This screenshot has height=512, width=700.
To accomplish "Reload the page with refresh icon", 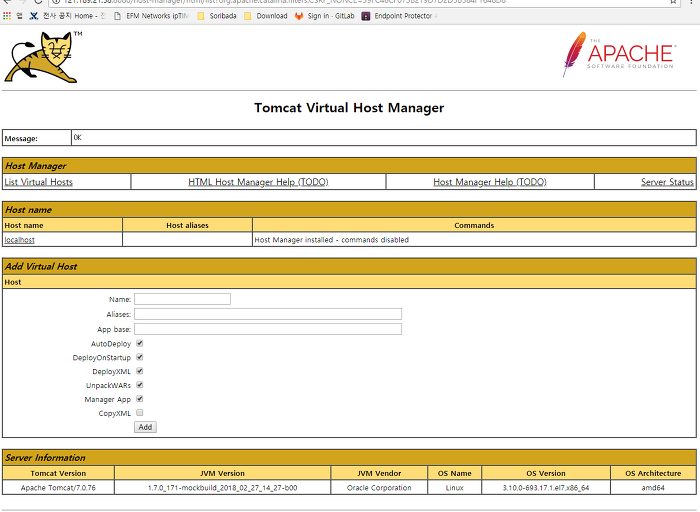I will [38, 2].
